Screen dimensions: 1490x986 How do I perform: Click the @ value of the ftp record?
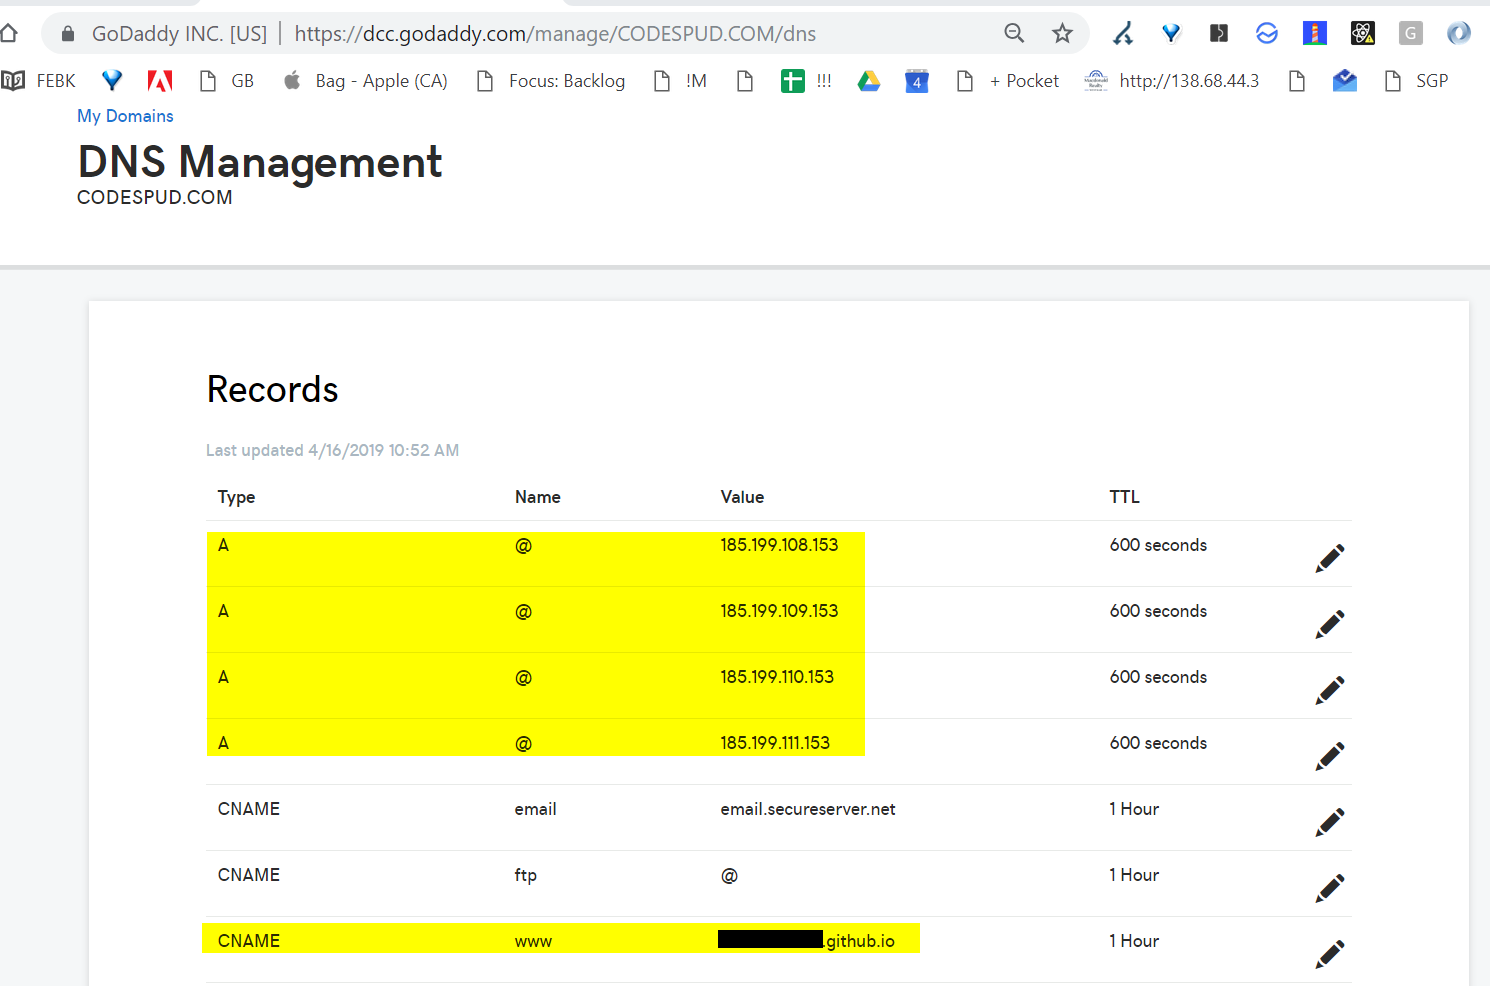[x=730, y=876]
